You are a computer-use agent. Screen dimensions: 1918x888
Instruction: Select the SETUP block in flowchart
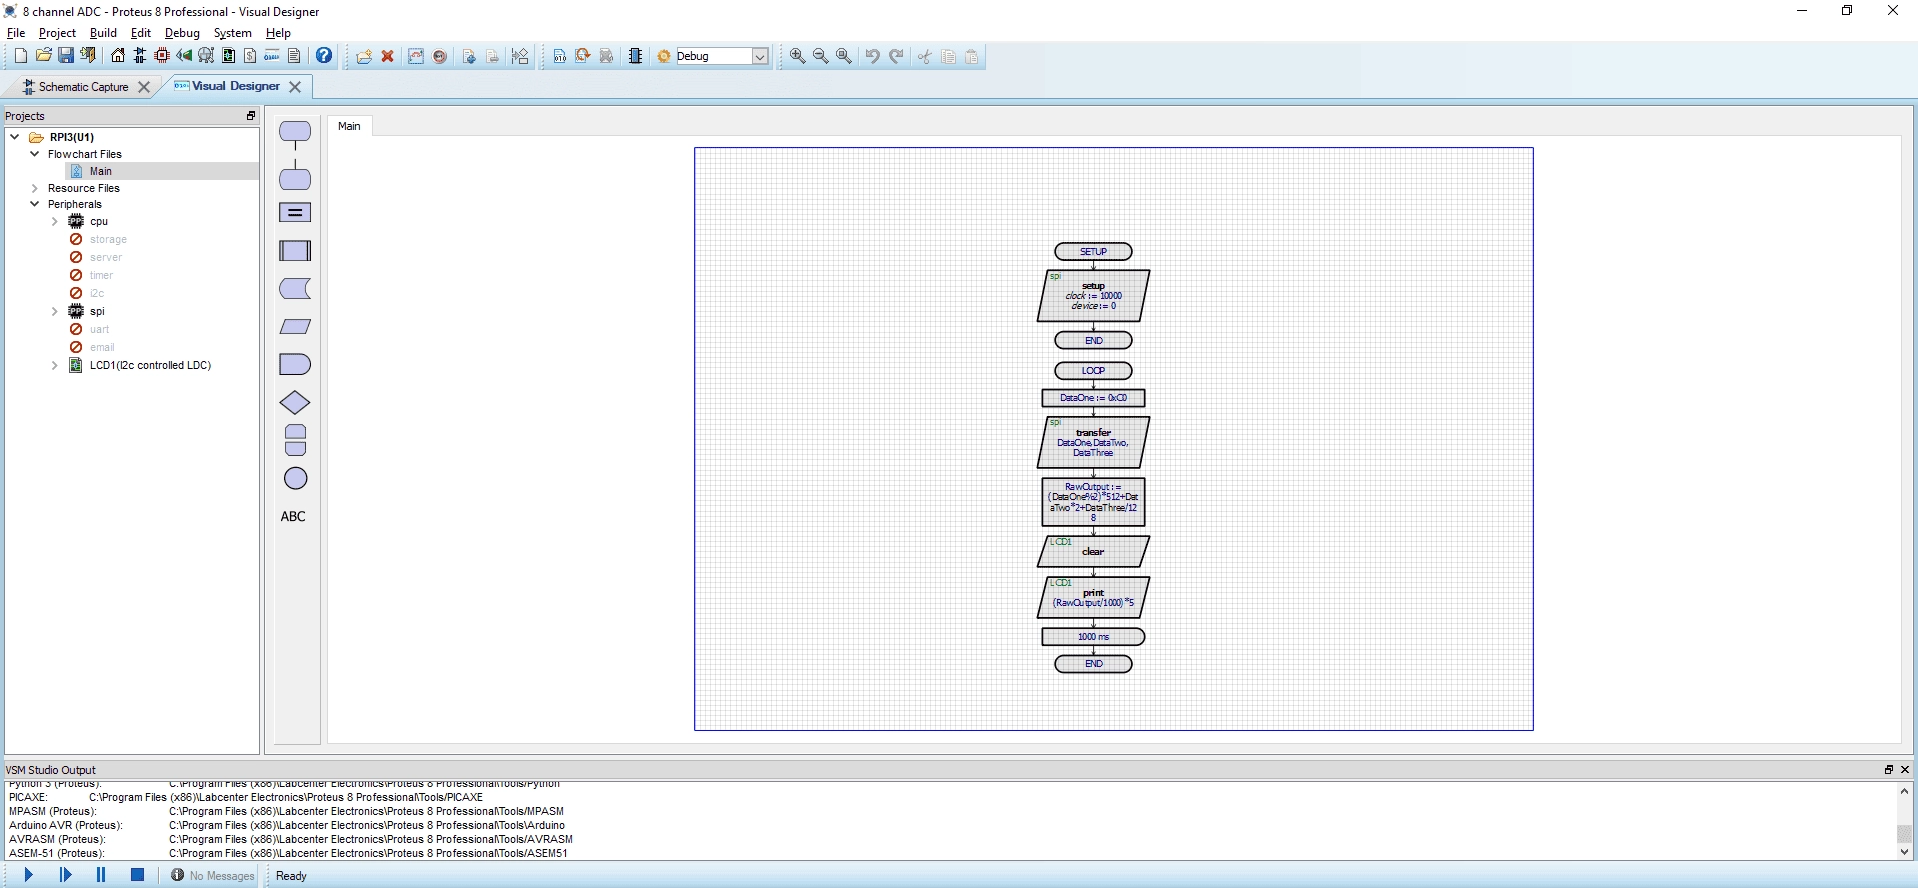(1093, 252)
